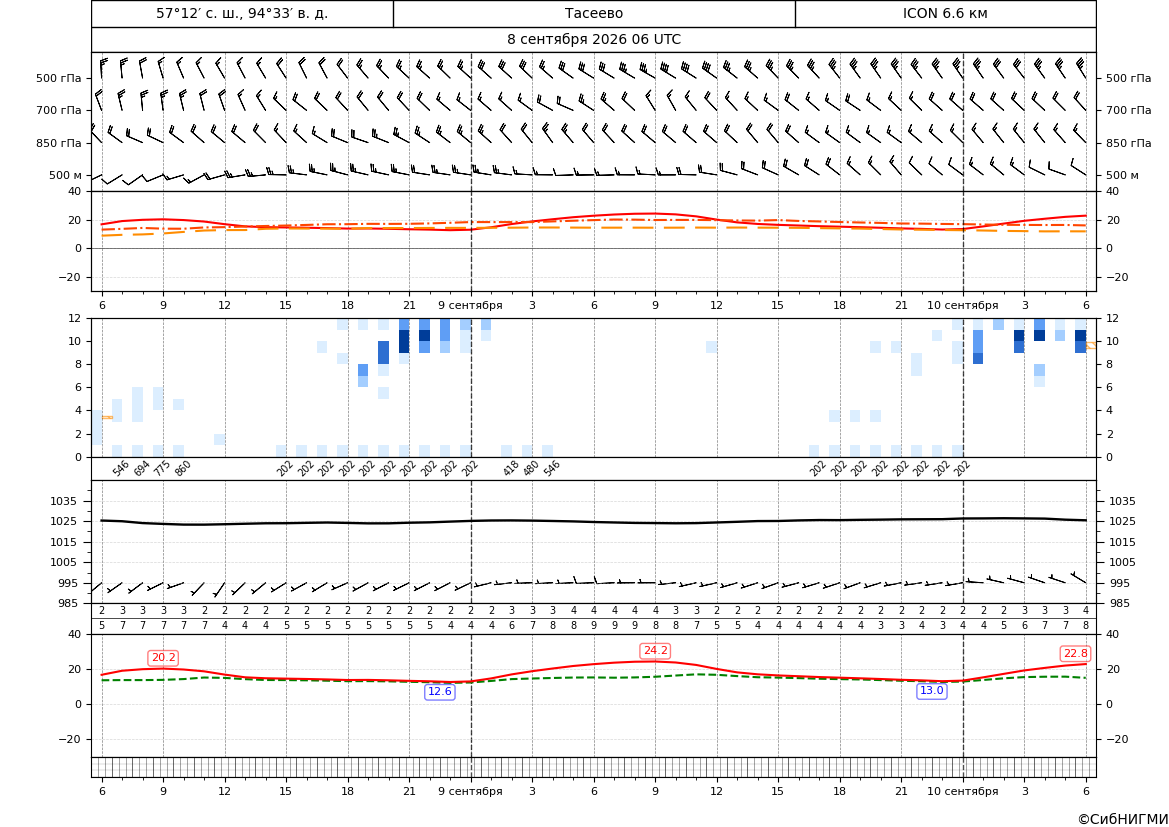Click the ©СибНИГМИ copyright text

click(x=1123, y=819)
